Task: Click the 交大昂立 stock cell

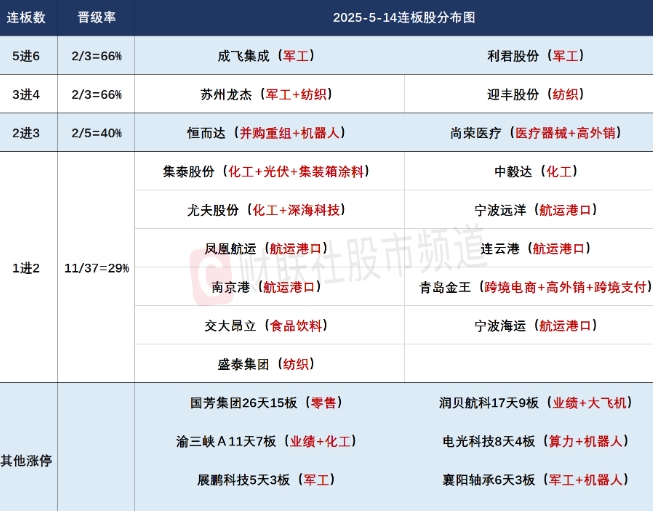Action: pos(267,326)
